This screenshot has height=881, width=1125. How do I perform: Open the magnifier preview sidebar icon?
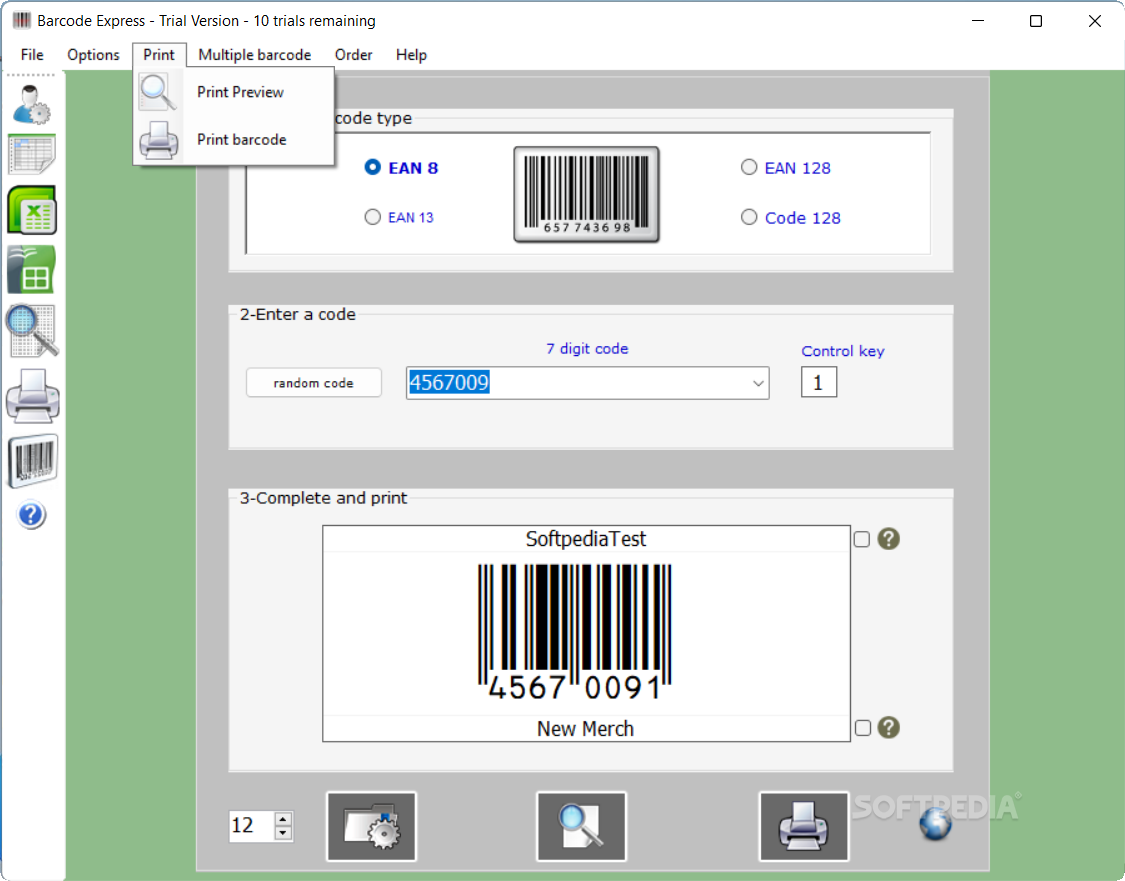32,331
